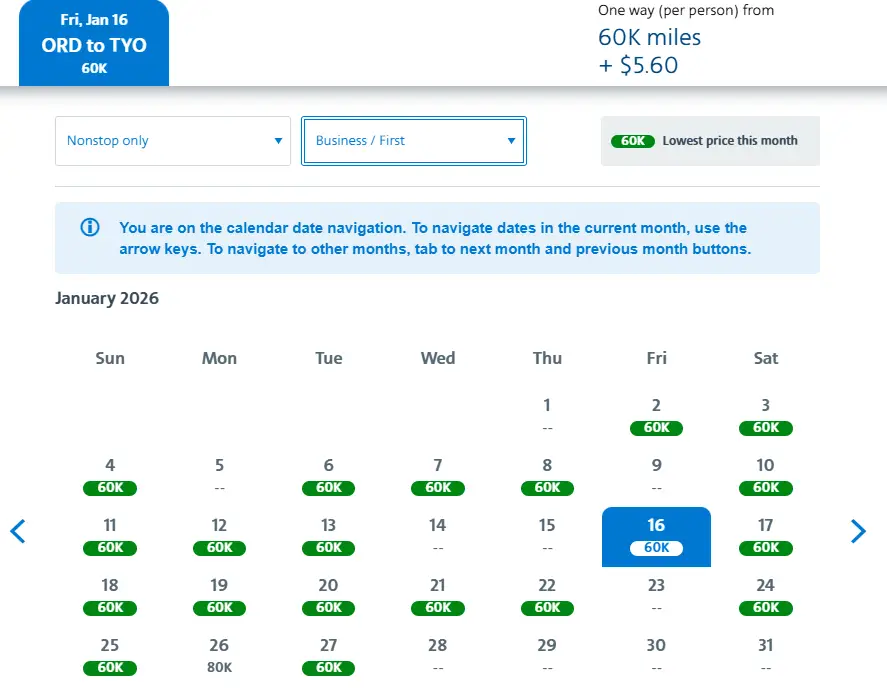Click the 60K badge under January 18
This screenshot has height=699, width=887.
[x=110, y=608]
